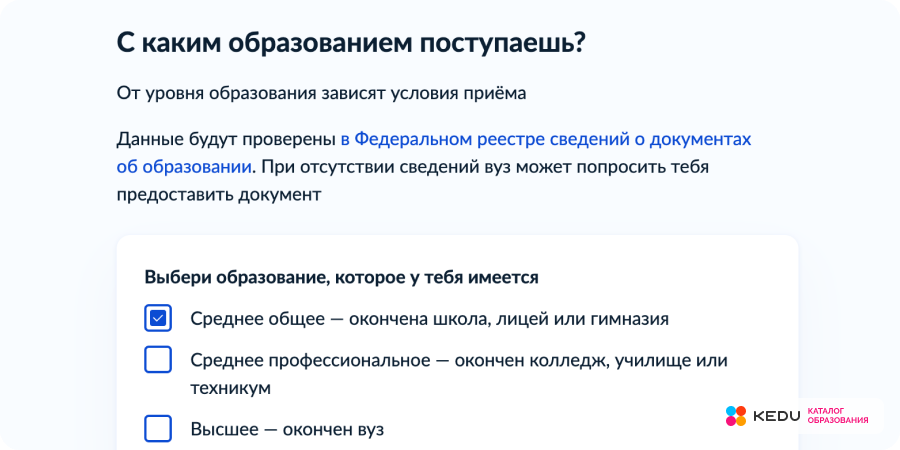Screen dimensions: 900x450
Task: Click 'Выбери образование, которое у тебя имеется' title
Action: coord(342,277)
